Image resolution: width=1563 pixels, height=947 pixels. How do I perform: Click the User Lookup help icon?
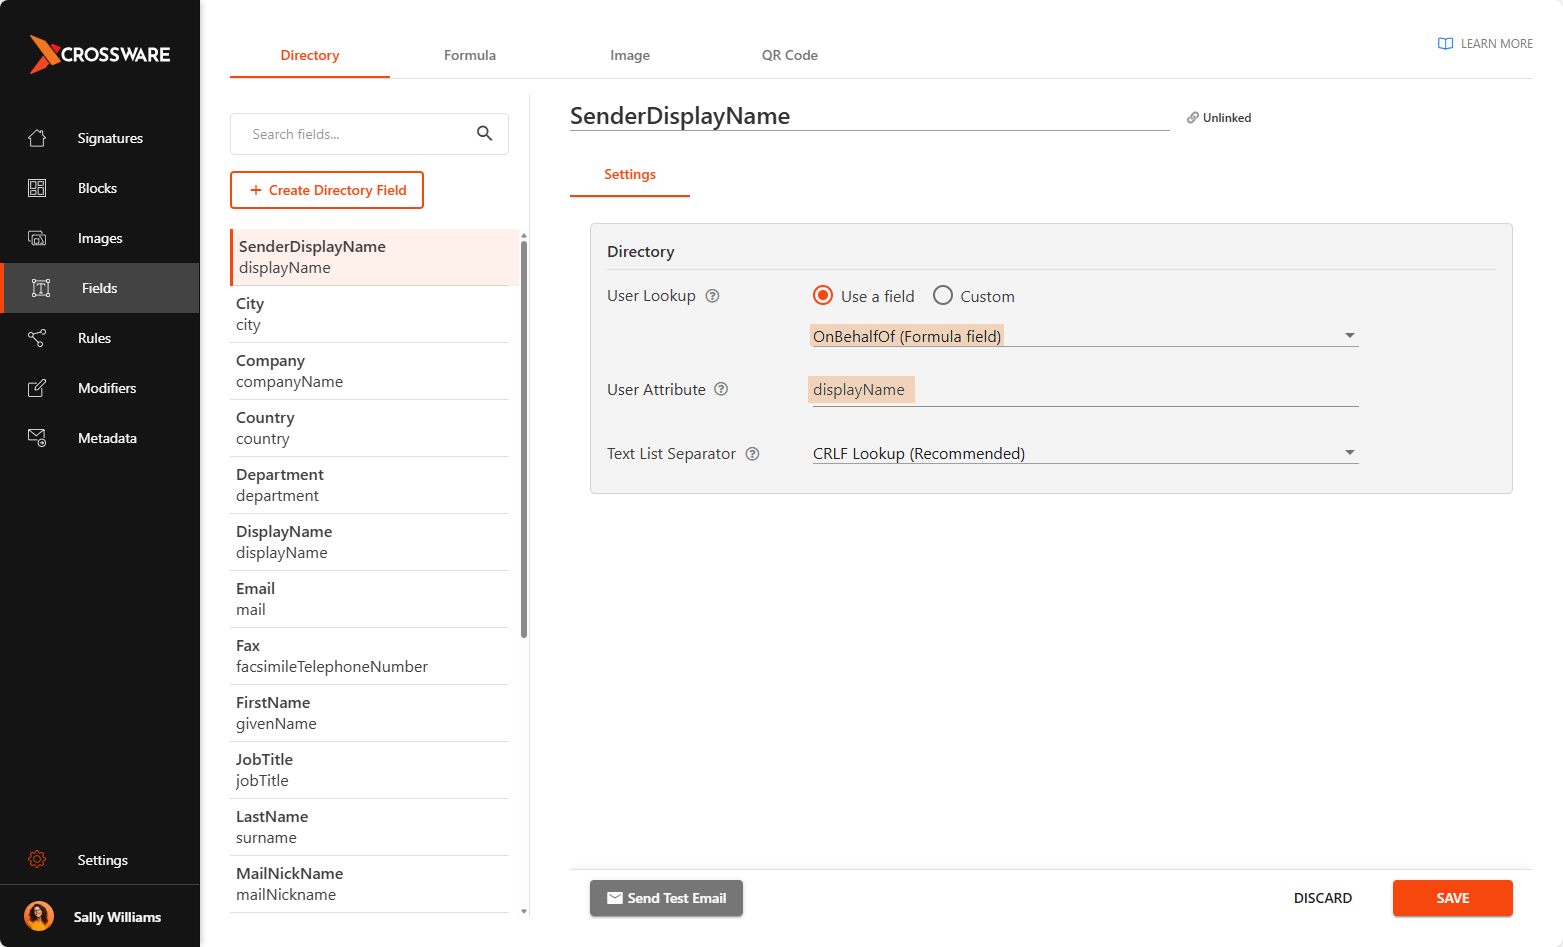point(712,296)
